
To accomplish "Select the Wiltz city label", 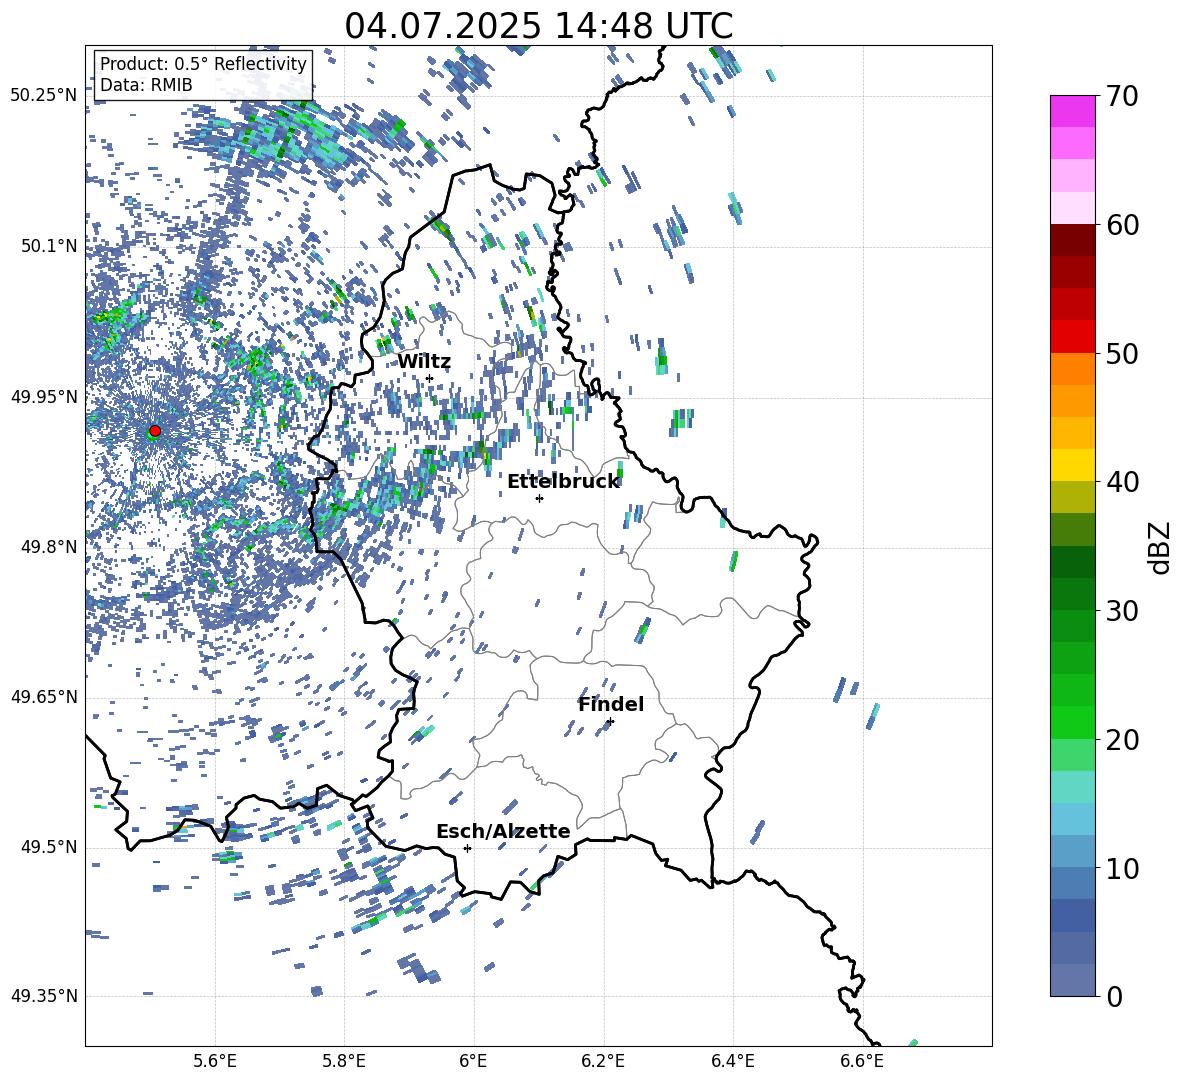I will pos(424,362).
